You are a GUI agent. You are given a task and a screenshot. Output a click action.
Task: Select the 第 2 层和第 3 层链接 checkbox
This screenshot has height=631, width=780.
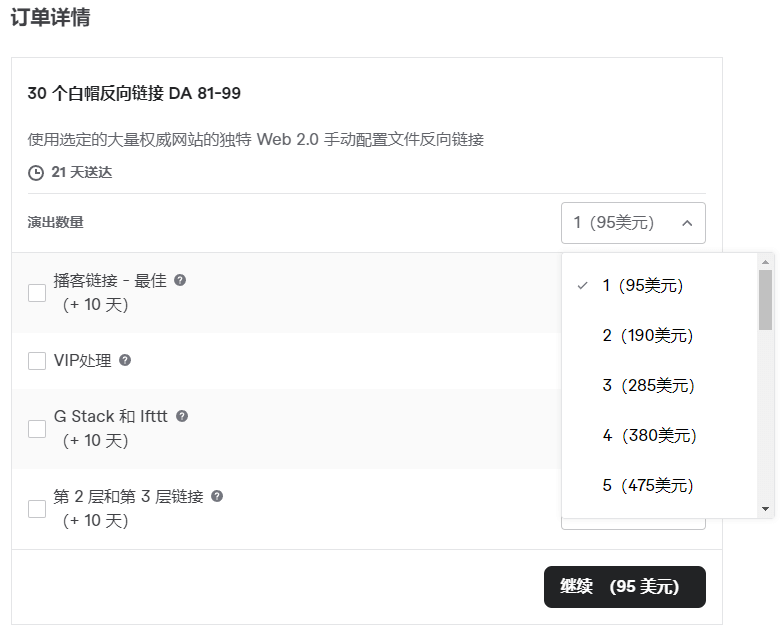coord(37,509)
